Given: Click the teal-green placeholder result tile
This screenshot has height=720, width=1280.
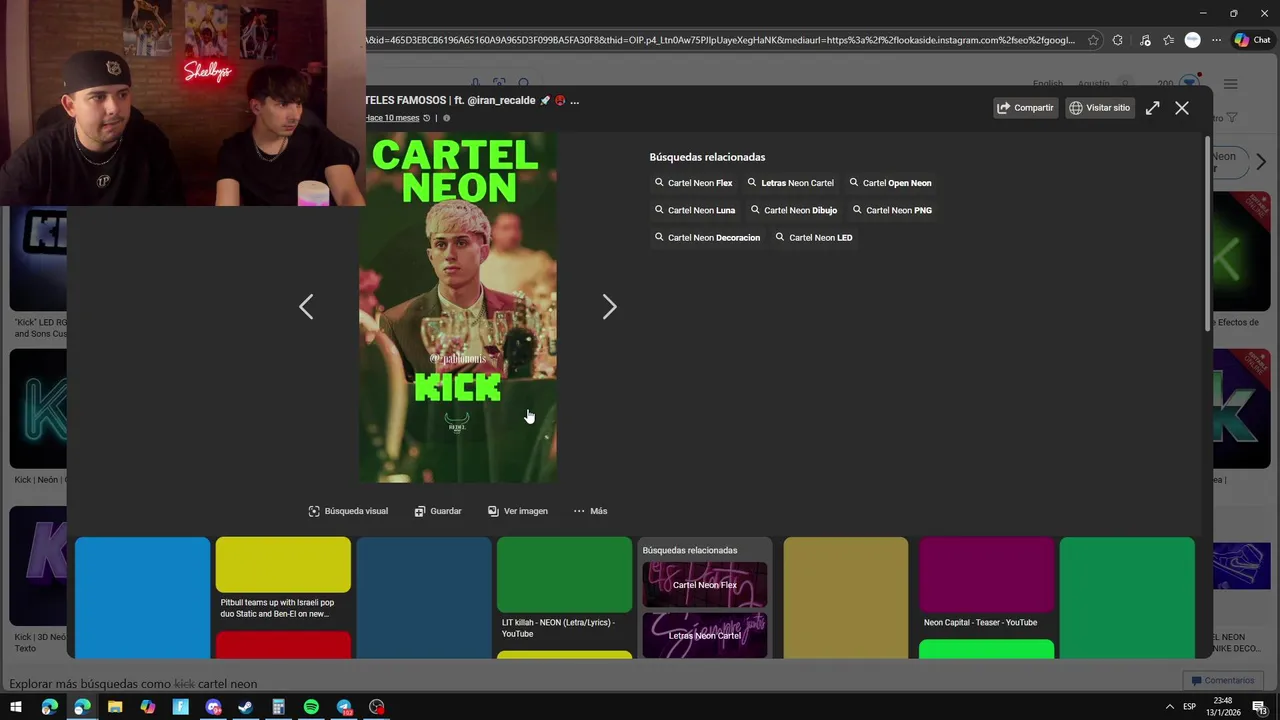Looking at the screenshot, I should coord(1127,597).
